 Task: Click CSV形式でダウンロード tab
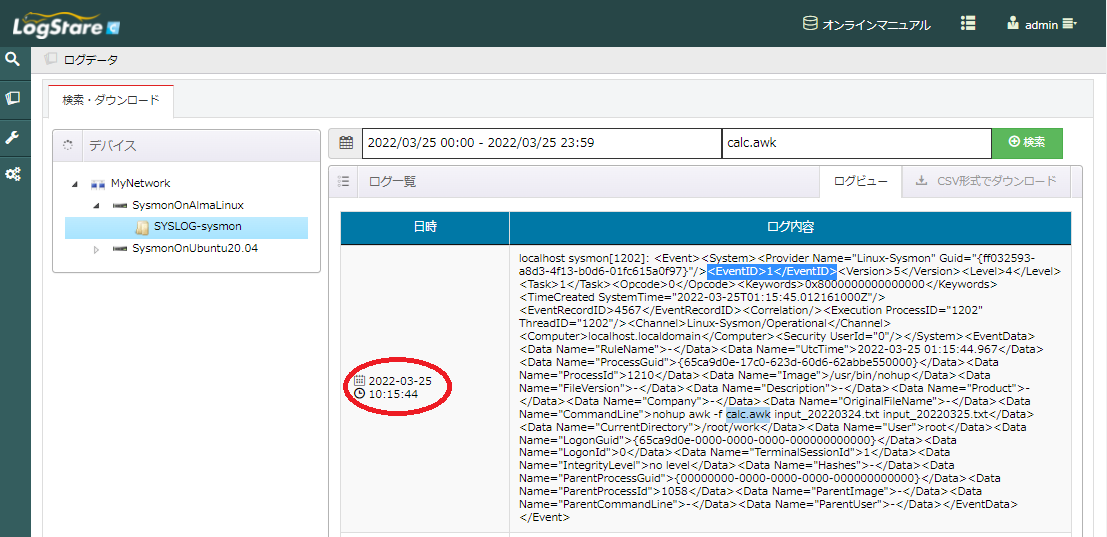click(x=987, y=181)
